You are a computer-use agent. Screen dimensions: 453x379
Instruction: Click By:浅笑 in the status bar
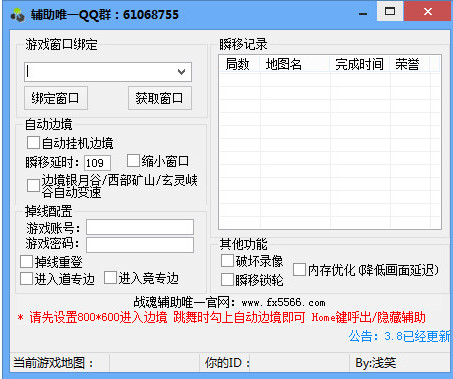376,363
